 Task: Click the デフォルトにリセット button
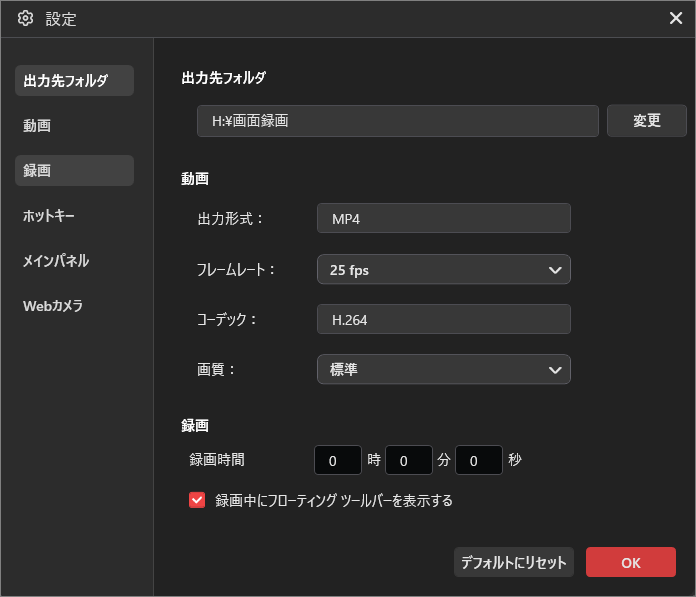pyautogui.click(x=514, y=562)
